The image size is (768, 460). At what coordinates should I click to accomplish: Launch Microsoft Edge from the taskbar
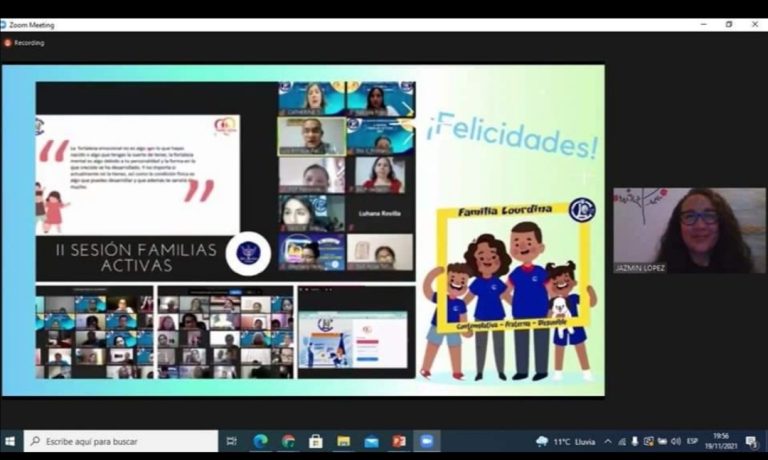pos(260,441)
